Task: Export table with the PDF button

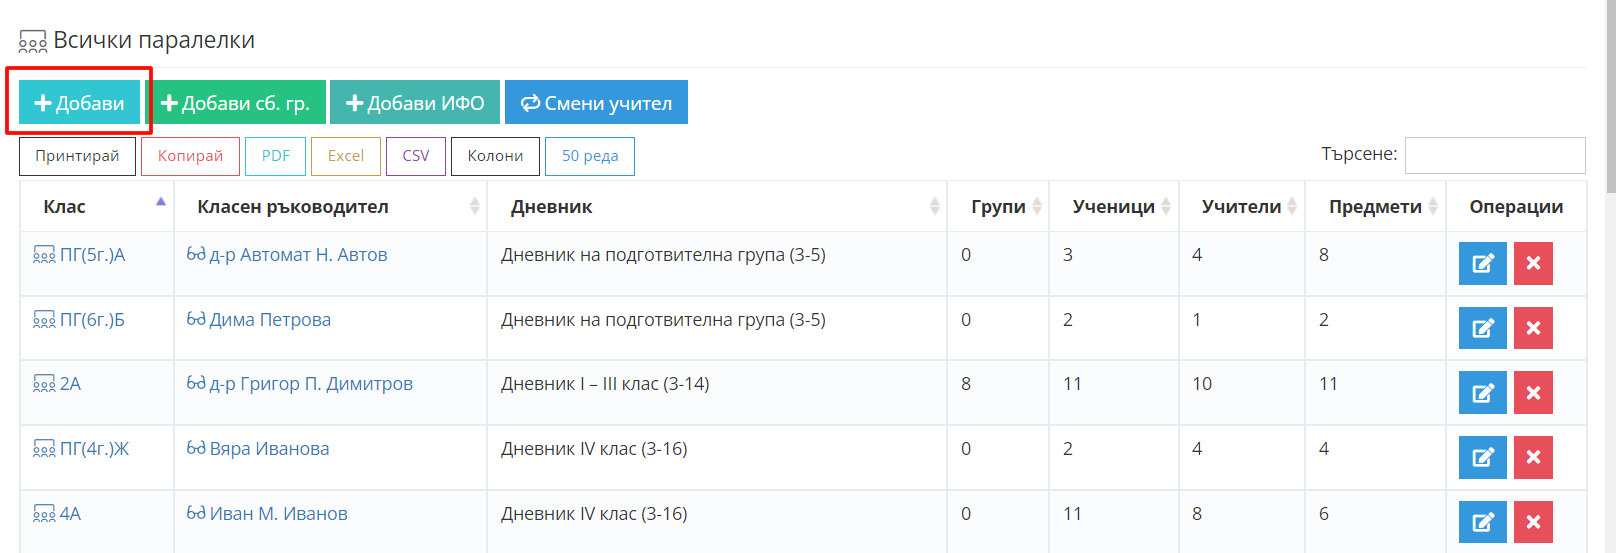Action: tap(275, 156)
